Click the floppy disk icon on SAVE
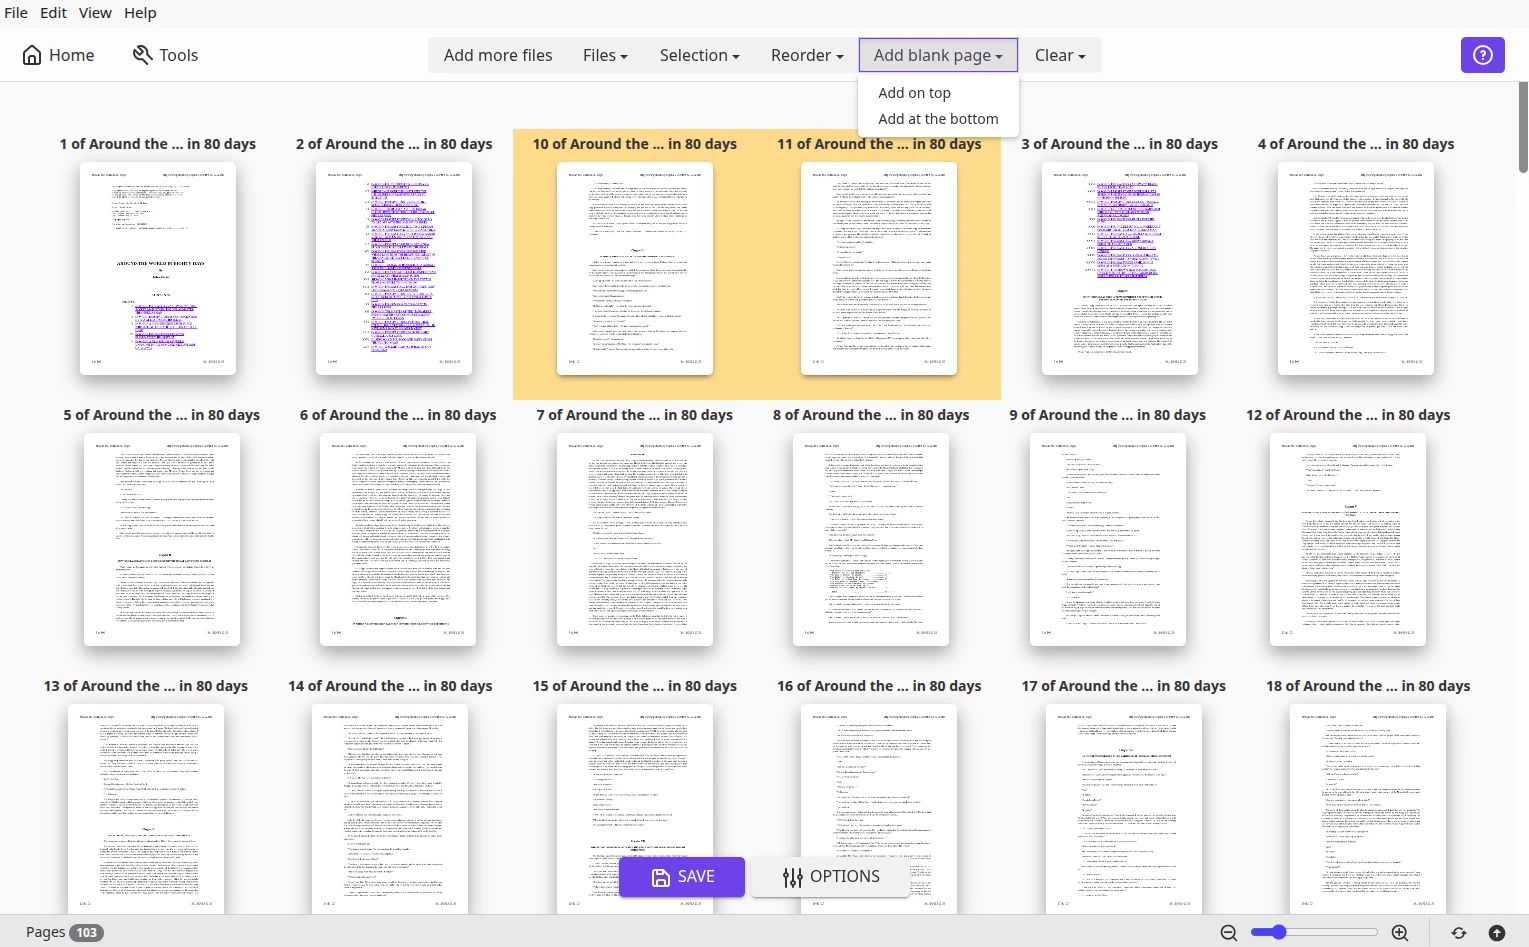 (x=660, y=877)
